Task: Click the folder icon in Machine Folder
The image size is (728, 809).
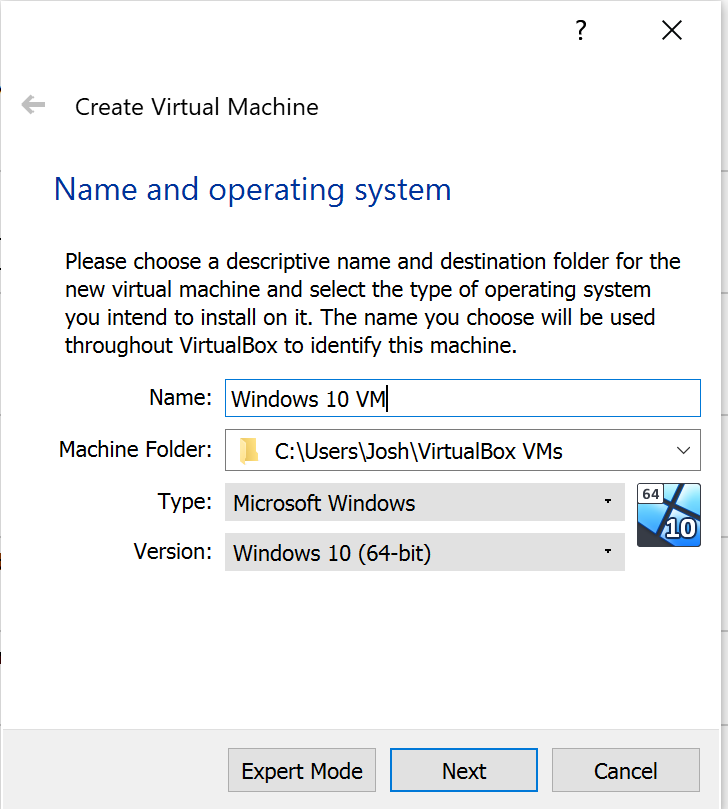Action: (250, 450)
